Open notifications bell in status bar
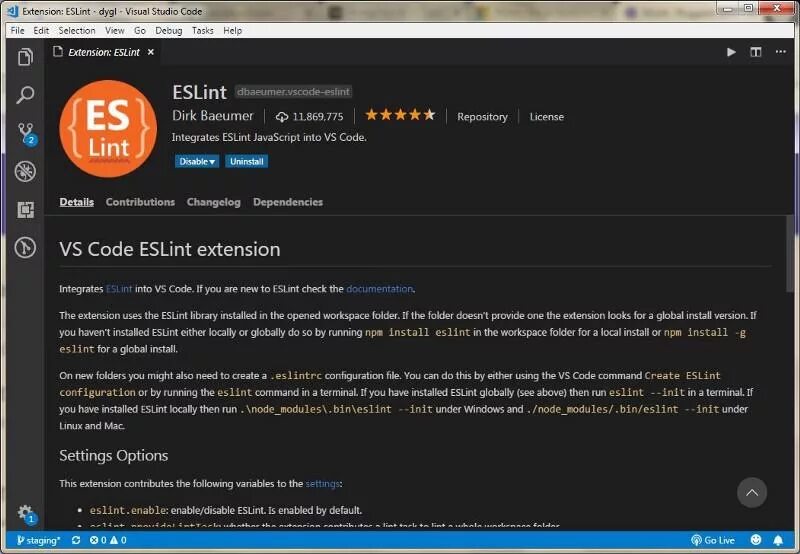800x554 pixels. [778, 540]
